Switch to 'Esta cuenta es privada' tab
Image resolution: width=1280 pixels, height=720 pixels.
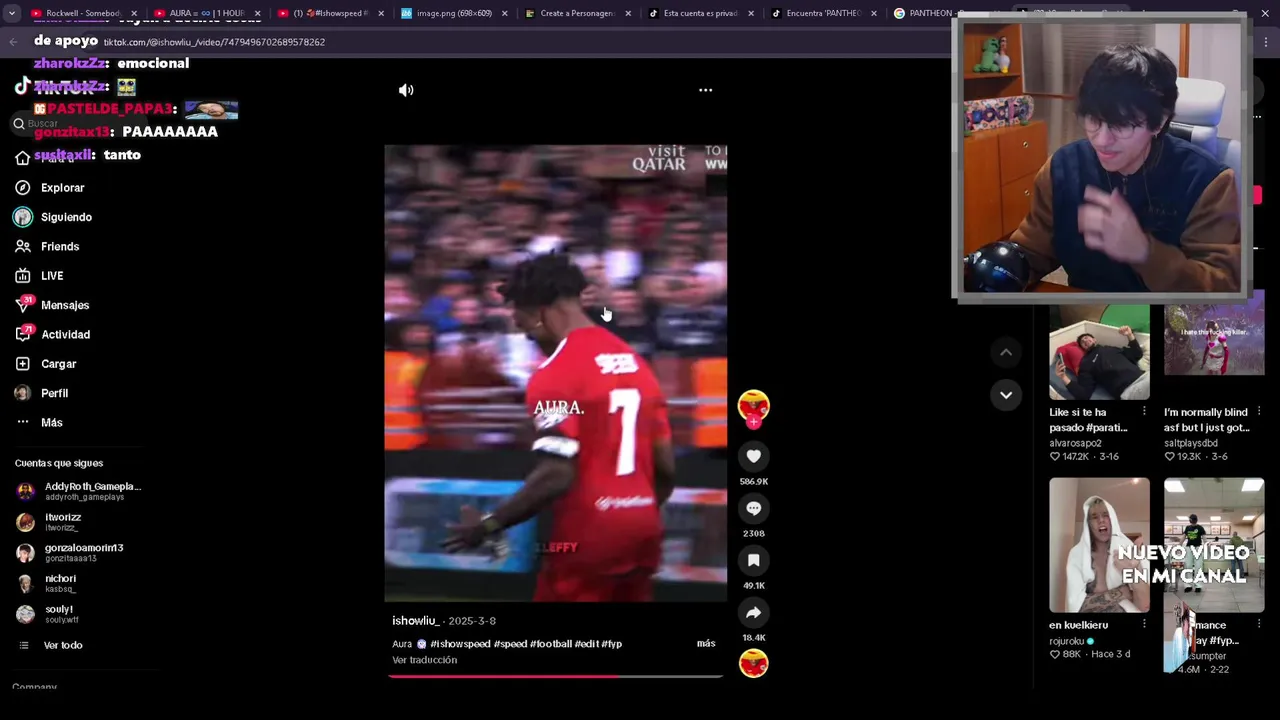[699, 14]
